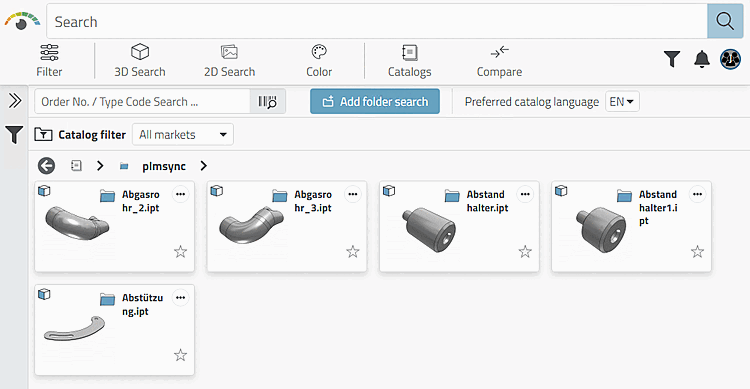
Task: Click the sidebar funnel filter icon
Action: coord(14,134)
